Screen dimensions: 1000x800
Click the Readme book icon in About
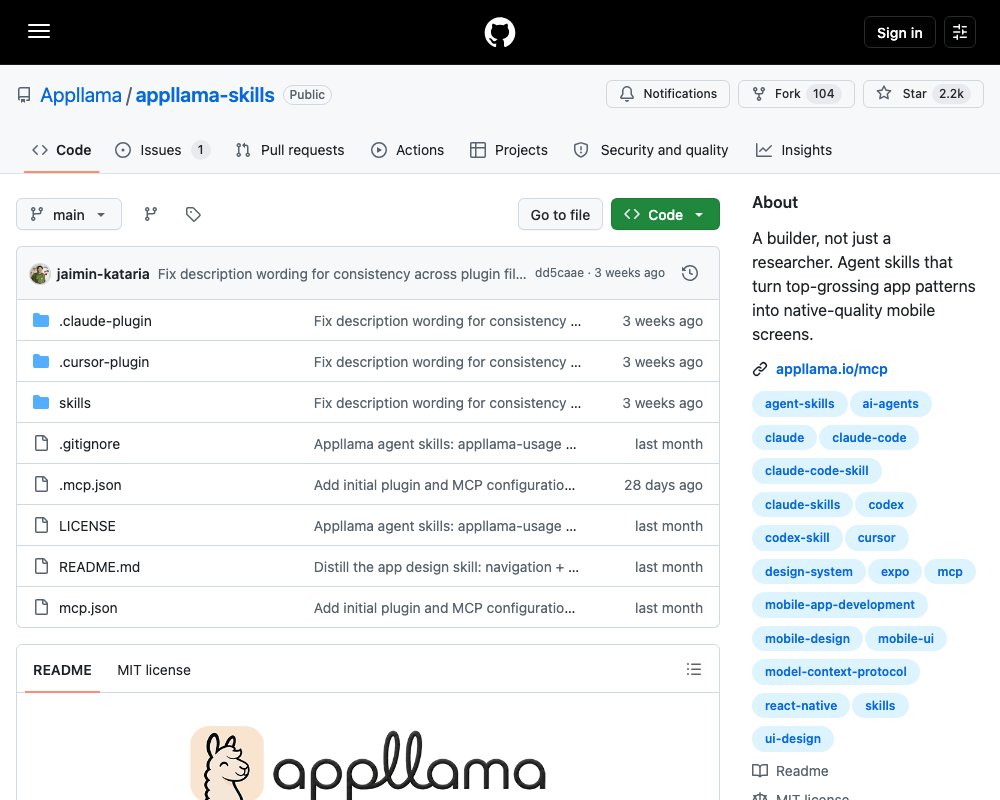(760, 771)
